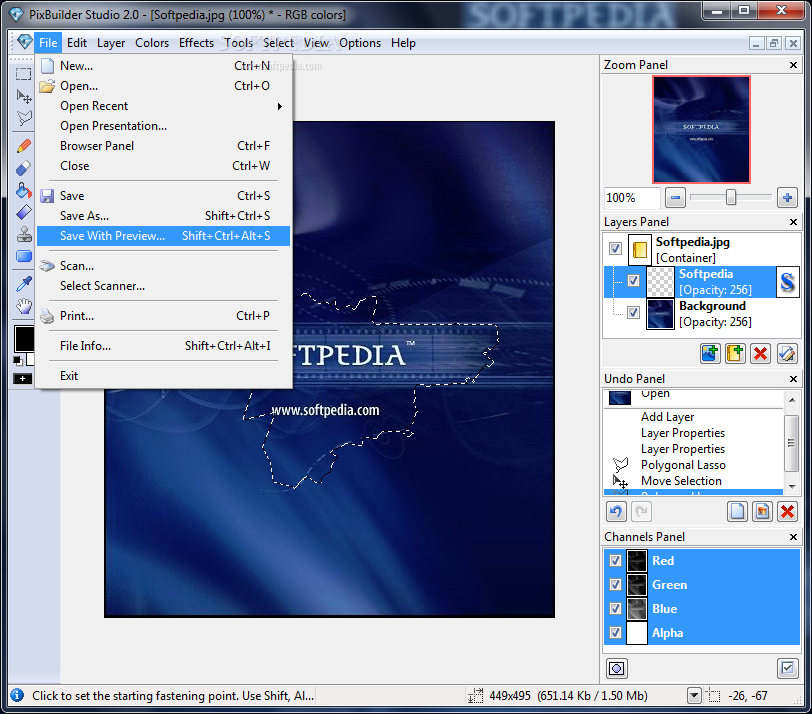
Task: Select the Pencil brush tool
Action: [23, 147]
